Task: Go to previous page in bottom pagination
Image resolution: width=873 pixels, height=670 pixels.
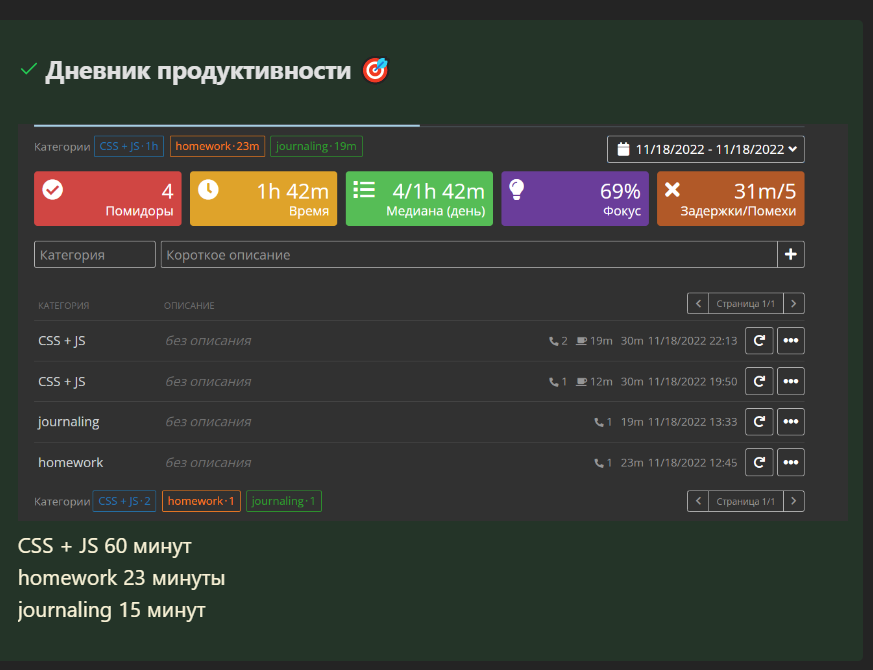Action: pyautogui.click(x=698, y=501)
